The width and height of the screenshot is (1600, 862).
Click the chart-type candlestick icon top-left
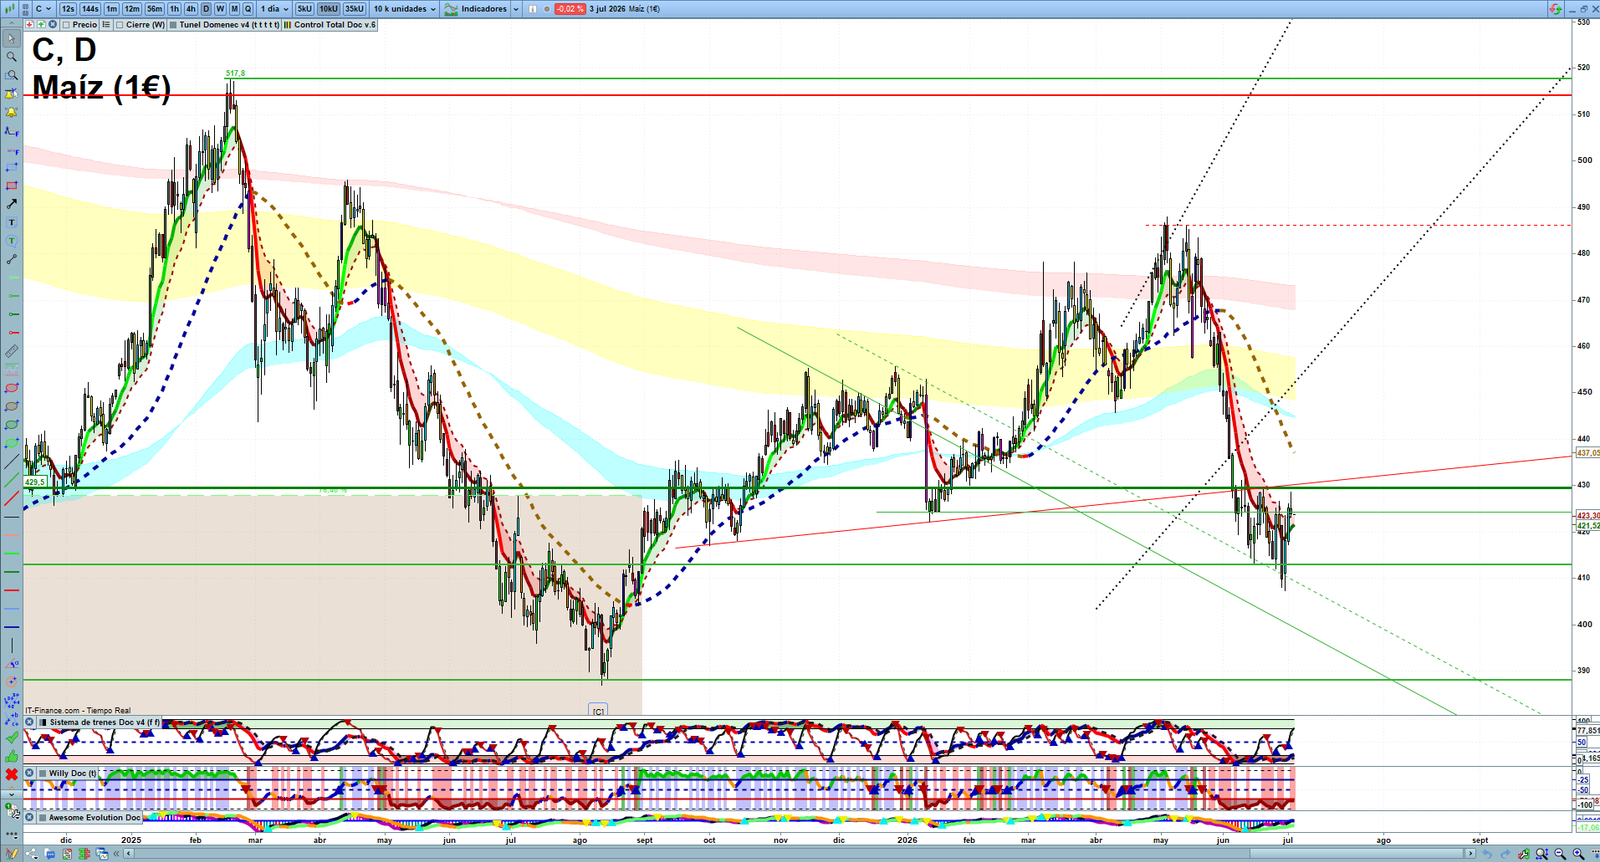pos(12,8)
